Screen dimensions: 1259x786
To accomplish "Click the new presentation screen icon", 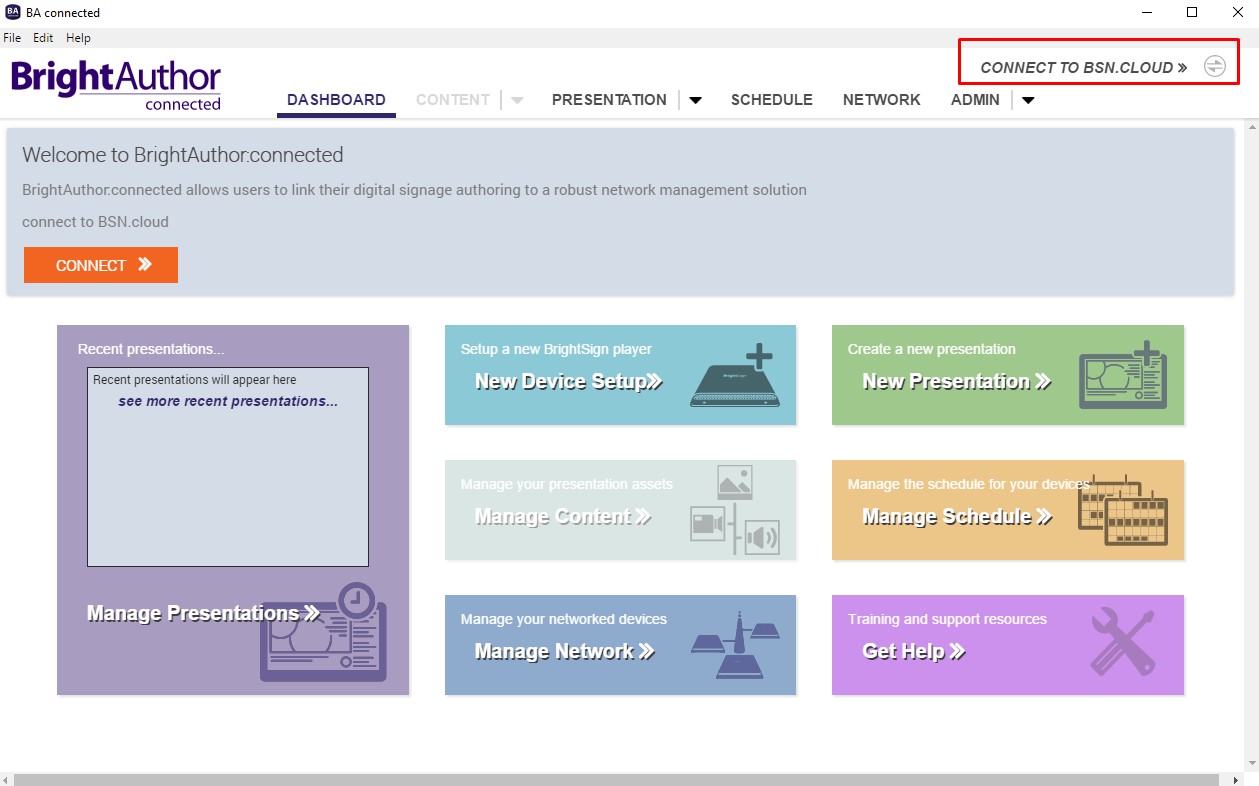I will click(x=1123, y=375).
